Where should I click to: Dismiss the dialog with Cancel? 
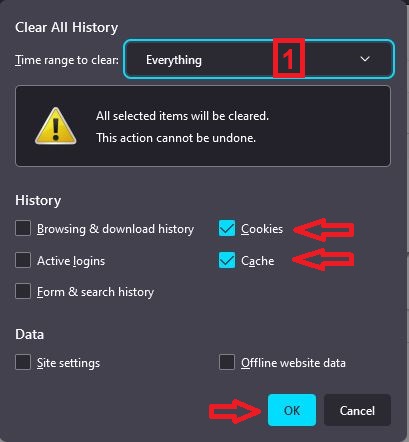pyautogui.click(x=357, y=410)
